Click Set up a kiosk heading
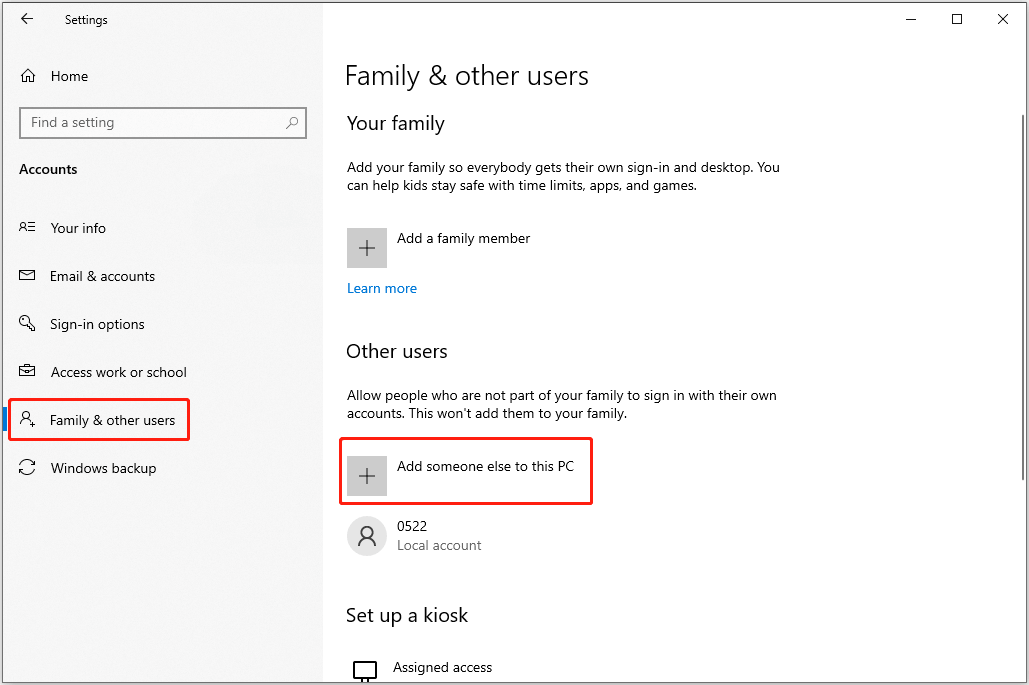 click(x=407, y=615)
